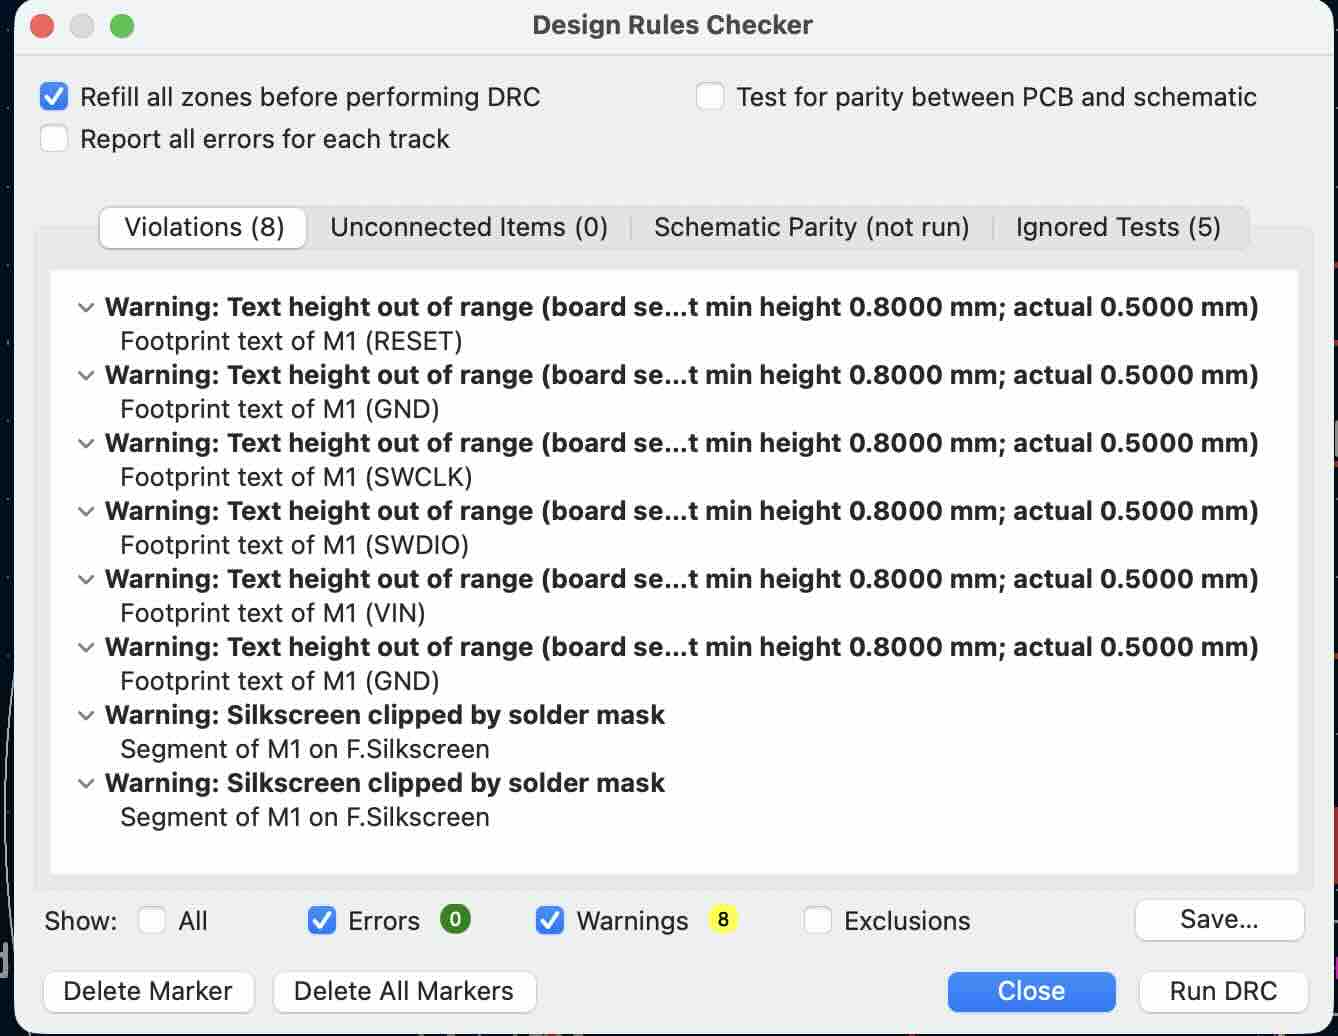Enable Test for parity between PCB and schematic

[710, 97]
